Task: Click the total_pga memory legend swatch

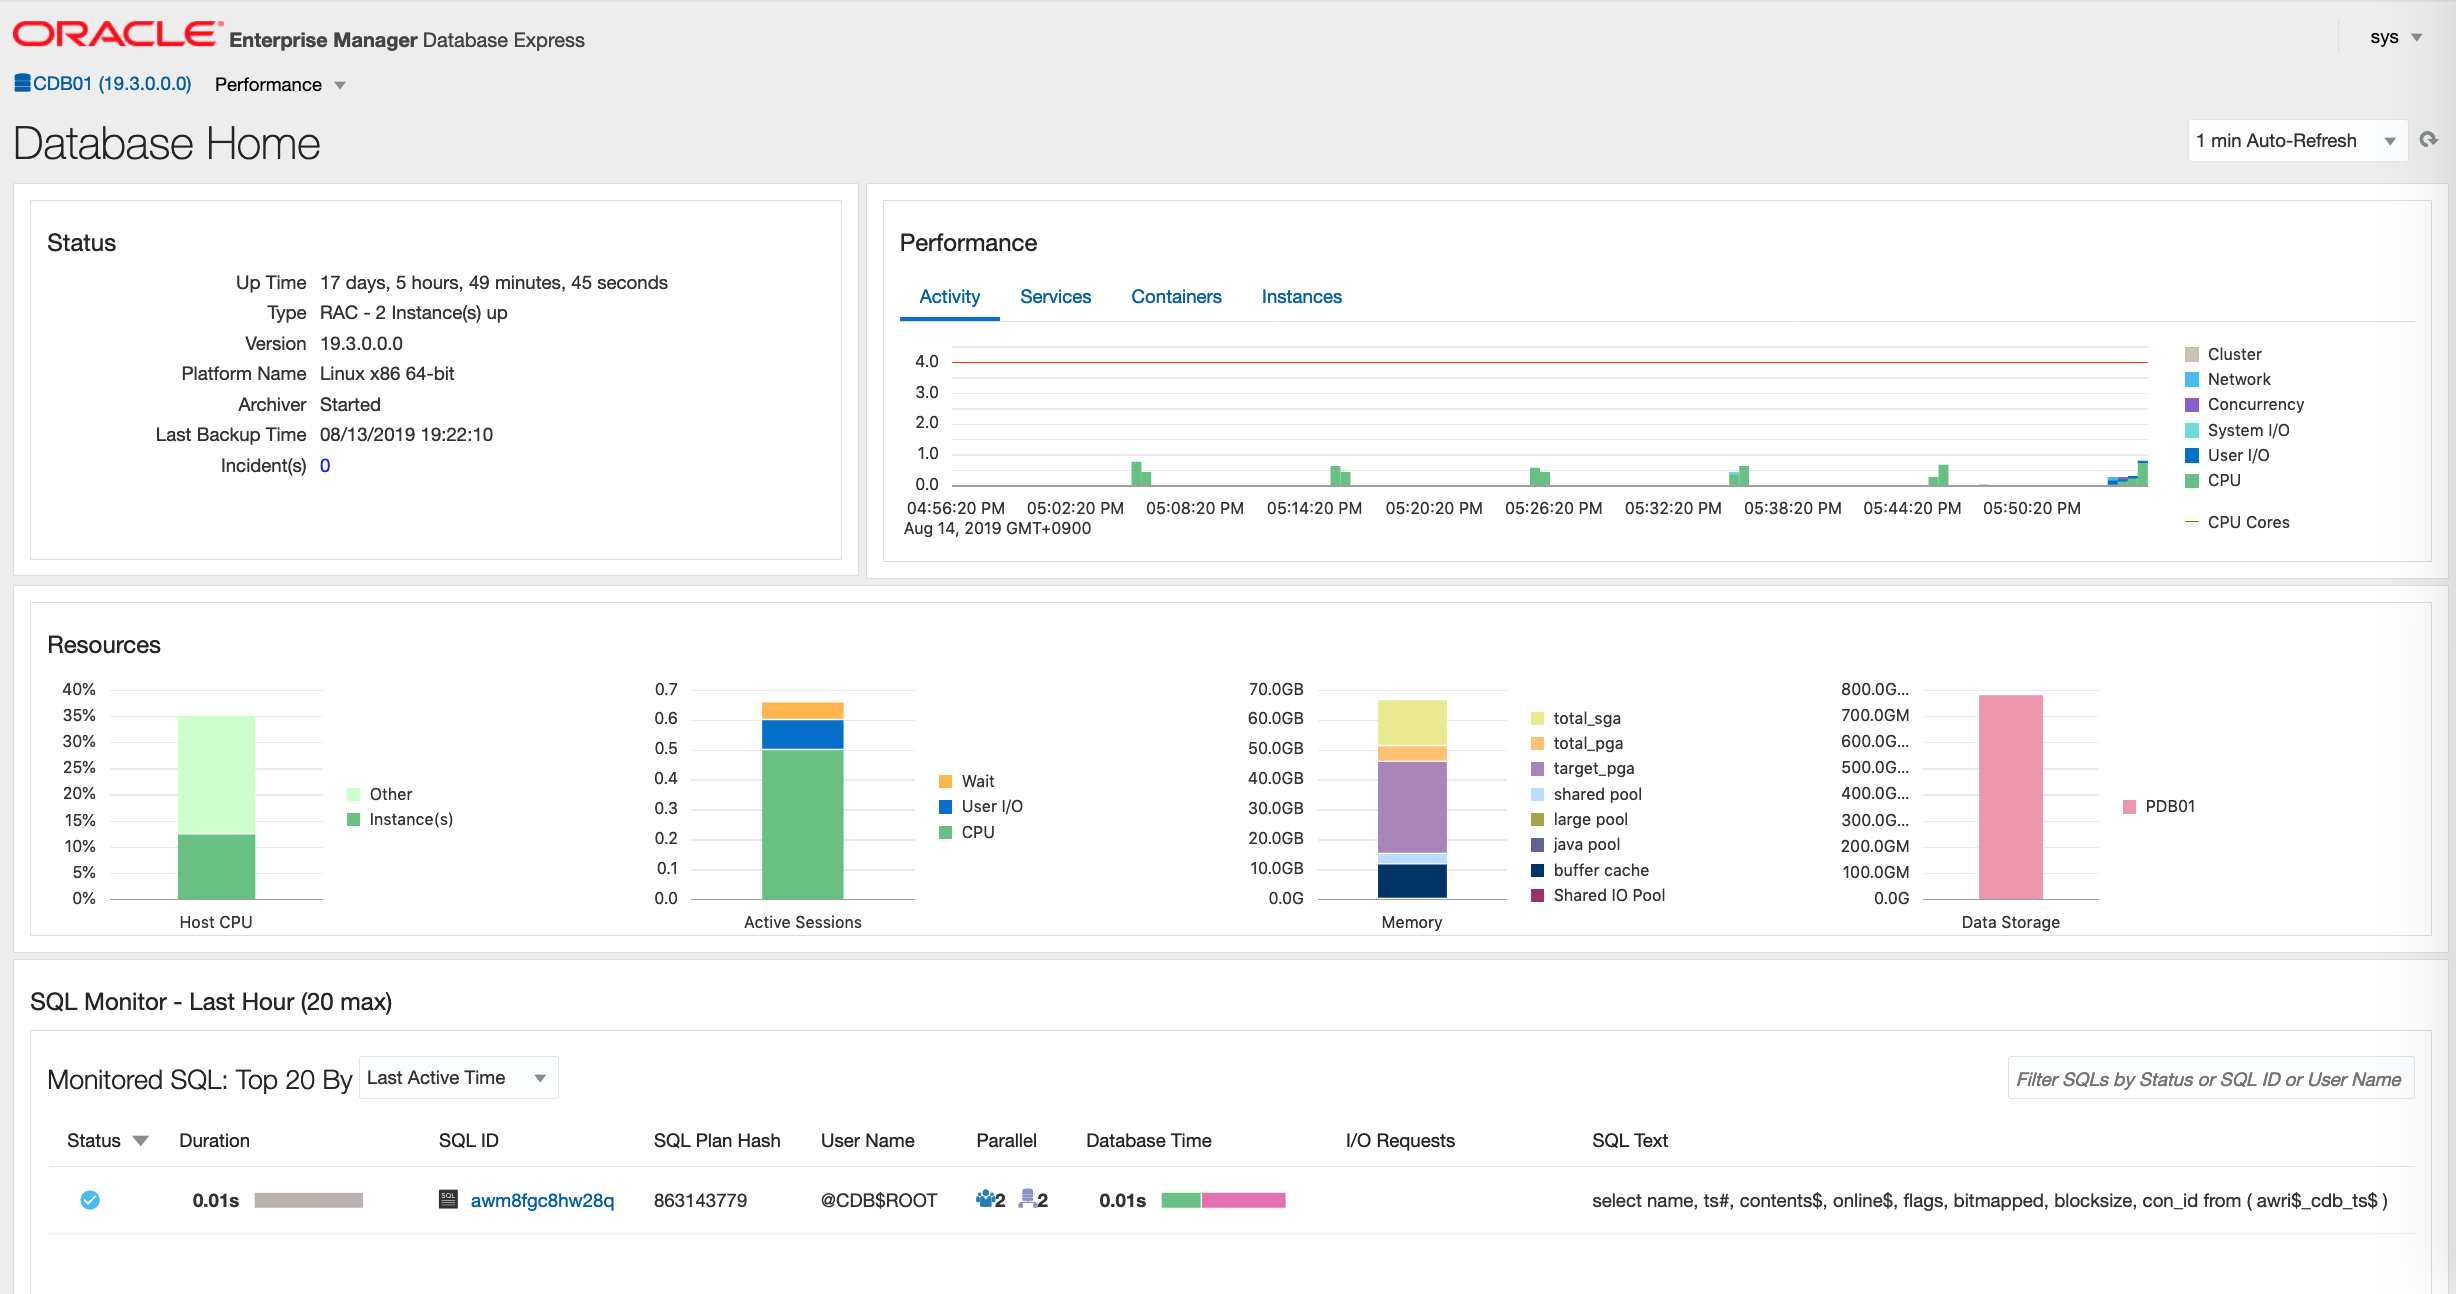Action: pyautogui.click(x=1537, y=744)
